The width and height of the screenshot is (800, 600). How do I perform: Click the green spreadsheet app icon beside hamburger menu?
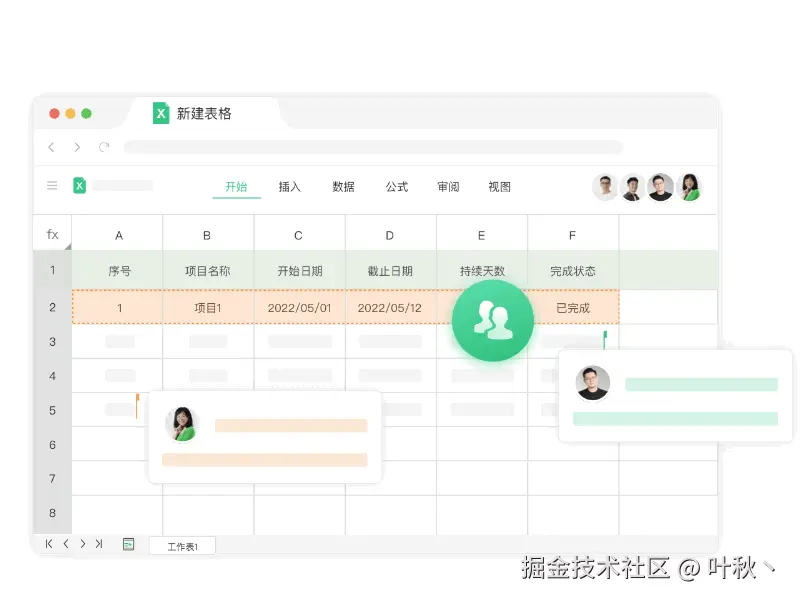click(x=82, y=186)
